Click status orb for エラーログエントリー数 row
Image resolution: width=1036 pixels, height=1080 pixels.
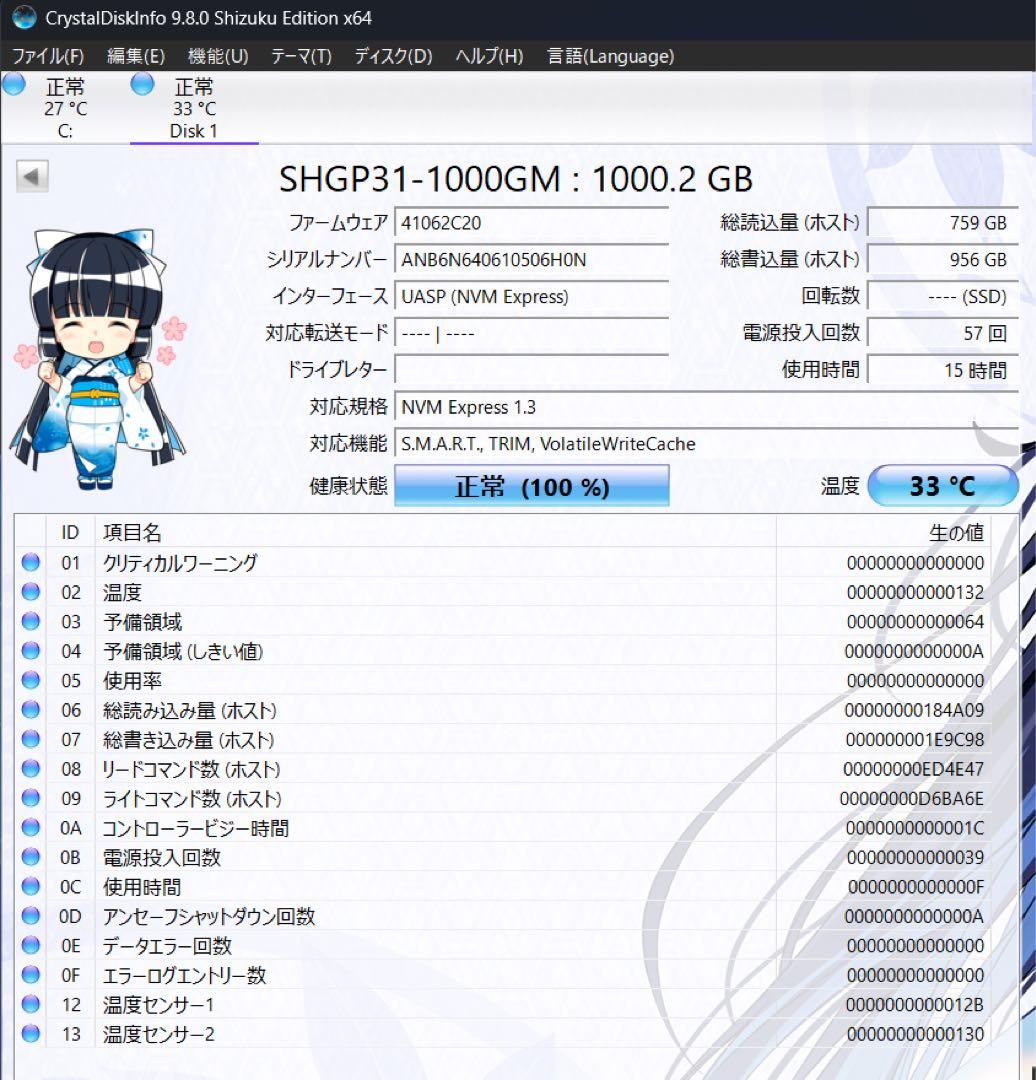pos(30,975)
